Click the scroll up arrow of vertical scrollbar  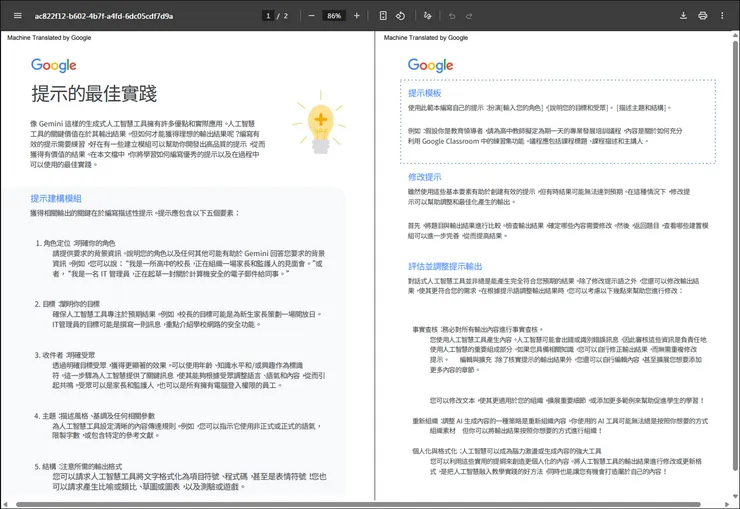pos(735,35)
